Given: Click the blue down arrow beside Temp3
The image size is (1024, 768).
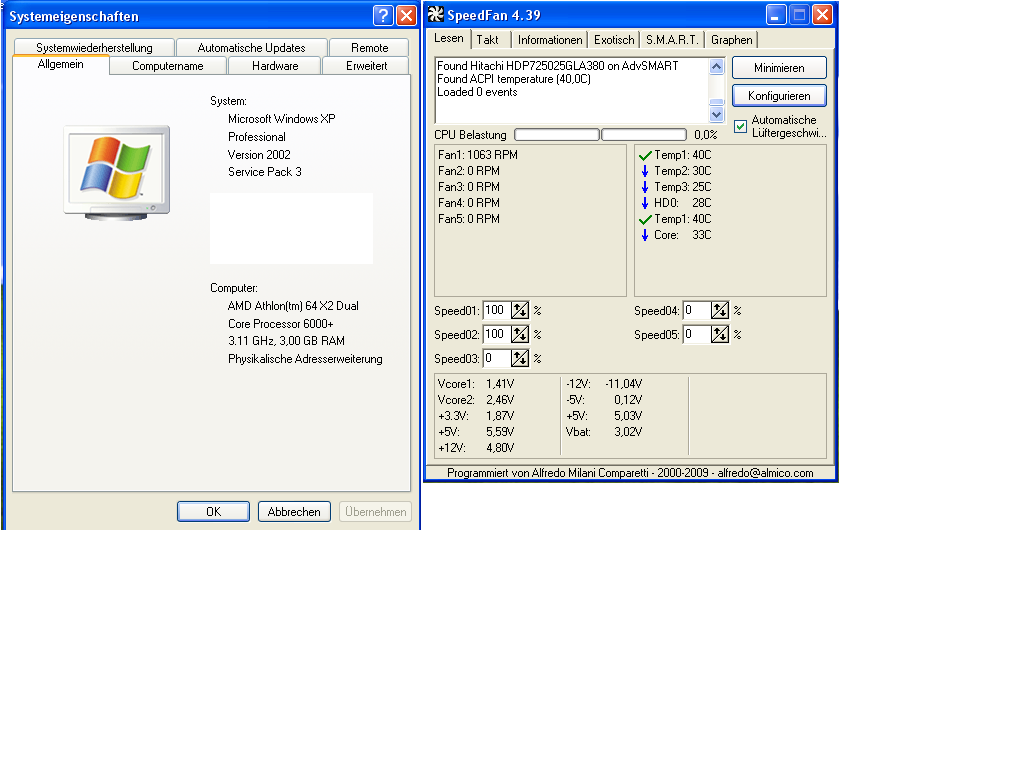Looking at the screenshot, I should click(645, 187).
